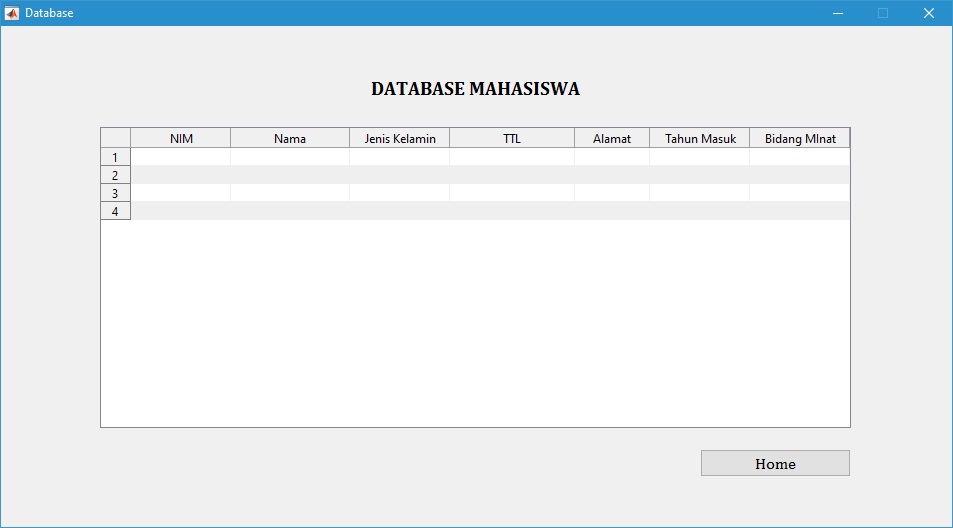Image resolution: width=953 pixels, height=528 pixels.
Task: Click the Alamat column header
Action: 612,139
